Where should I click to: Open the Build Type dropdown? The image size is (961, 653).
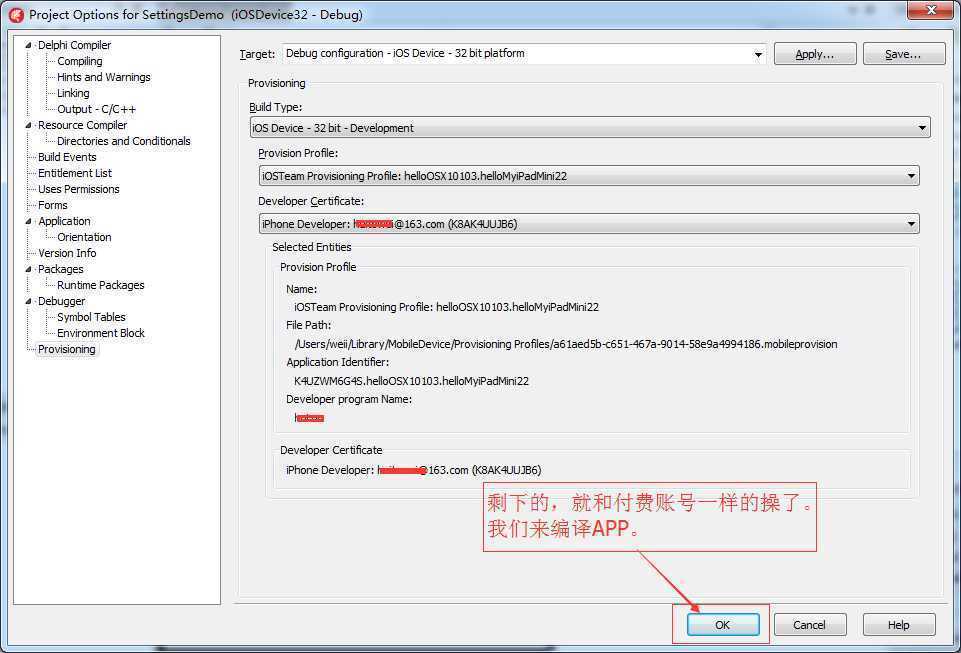[922, 128]
